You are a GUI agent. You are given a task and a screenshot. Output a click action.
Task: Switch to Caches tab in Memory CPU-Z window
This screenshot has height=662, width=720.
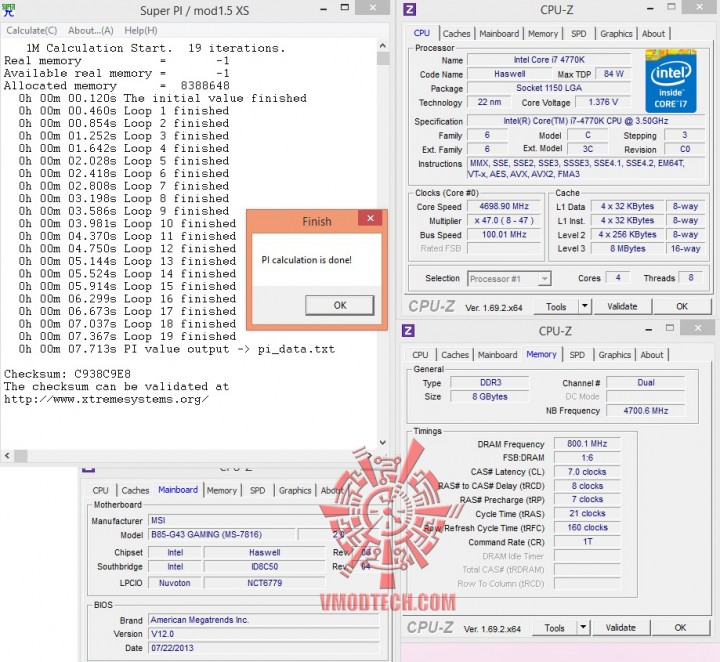click(455, 355)
